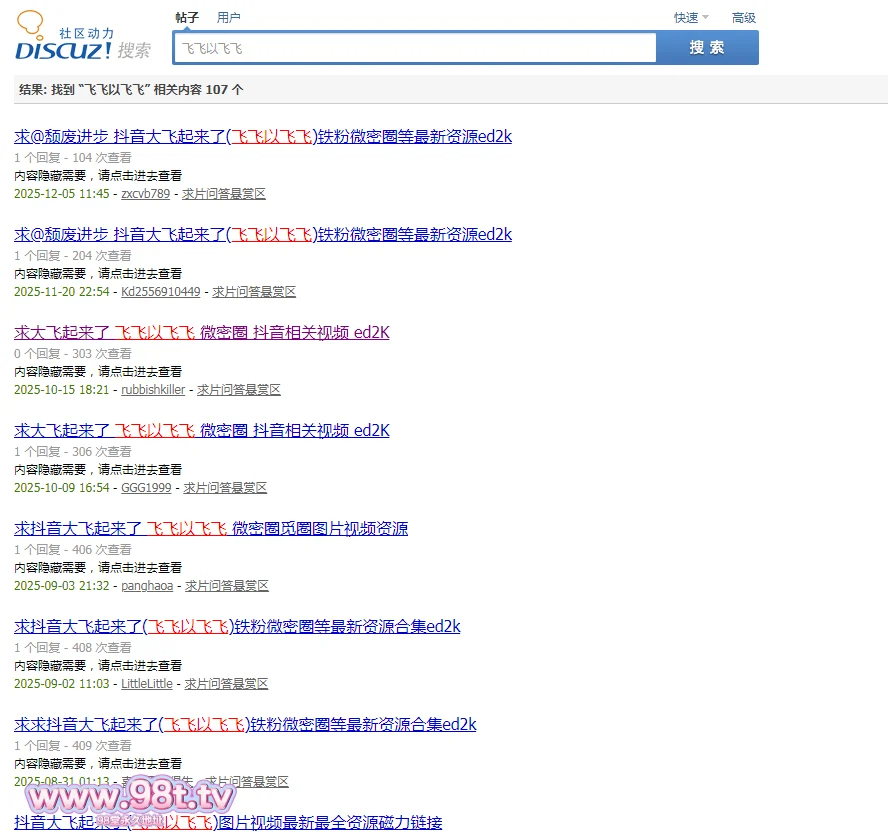The image size is (888, 835).
Task: Switch to the 用户 search tab
Action: (x=228, y=17)
